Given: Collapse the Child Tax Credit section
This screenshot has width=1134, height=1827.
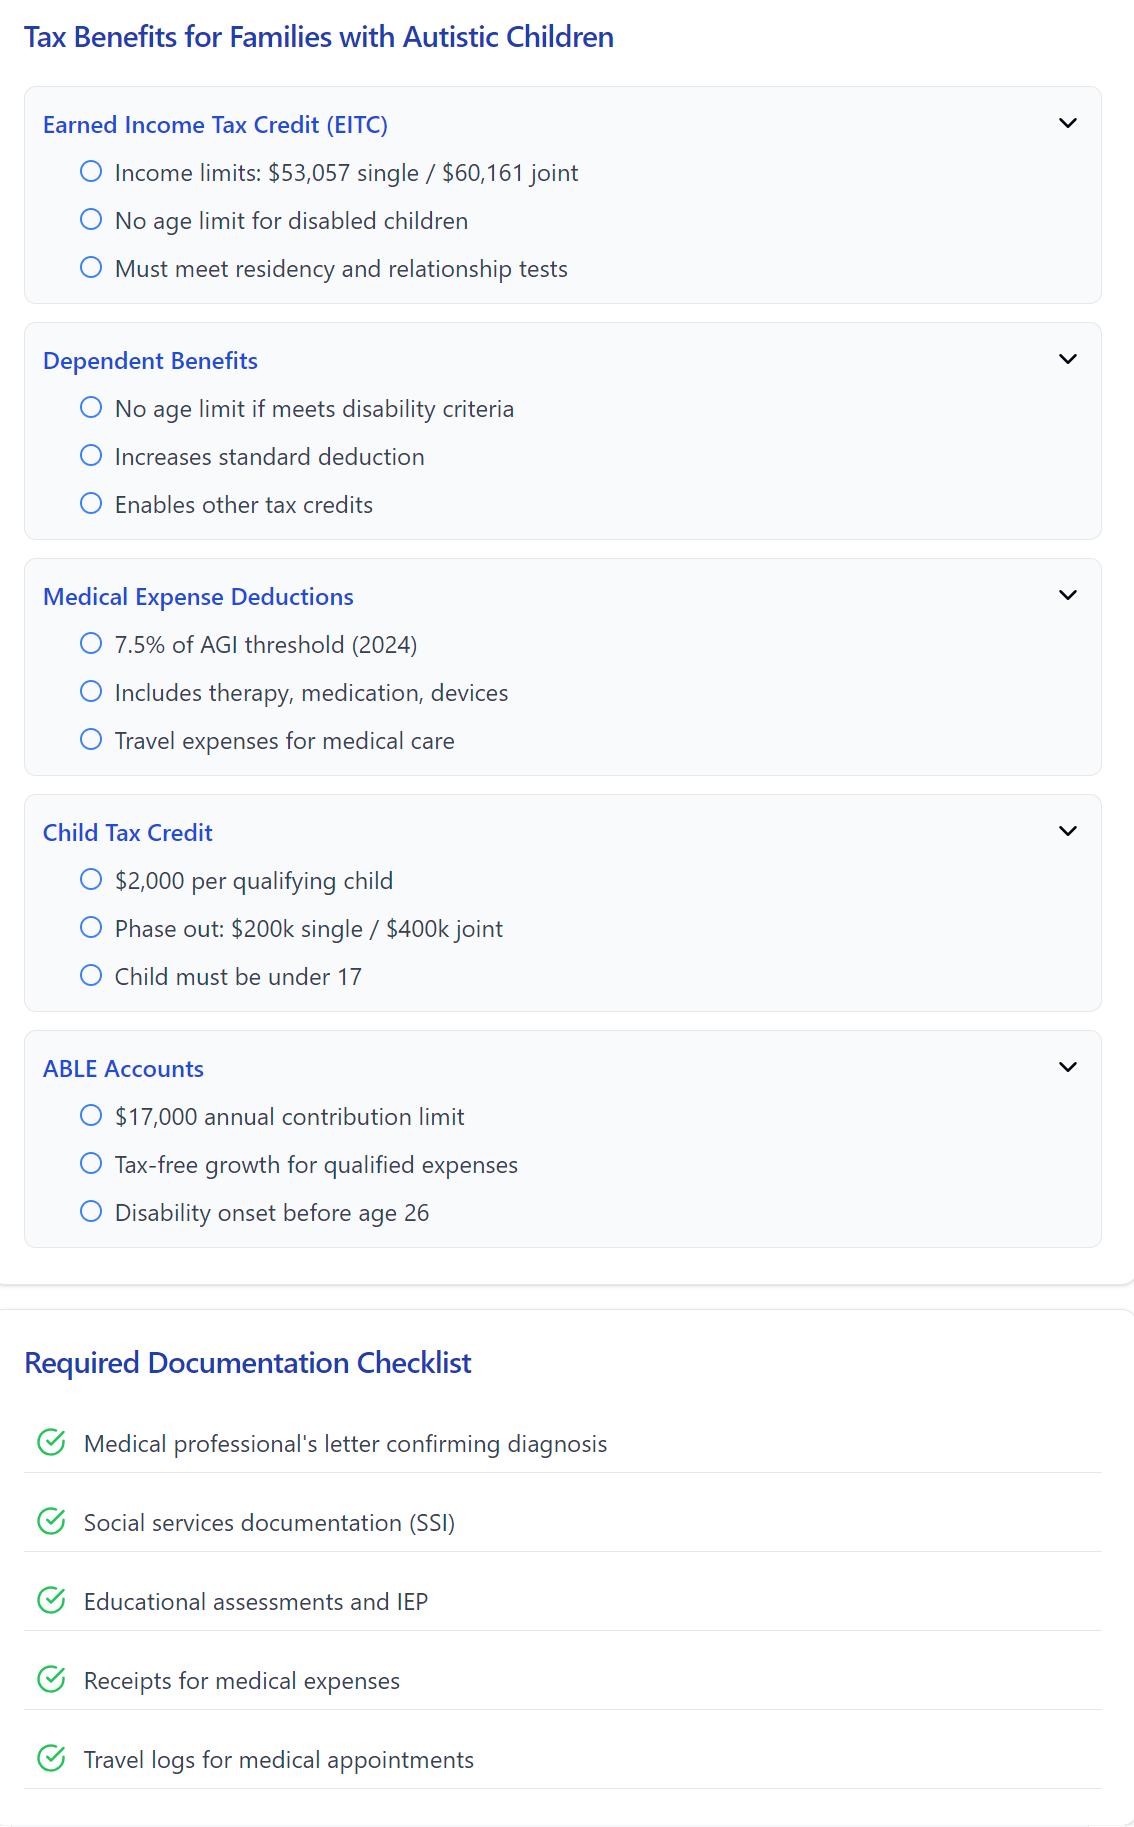Looking at the screenshot, I should coord(1067,830).
